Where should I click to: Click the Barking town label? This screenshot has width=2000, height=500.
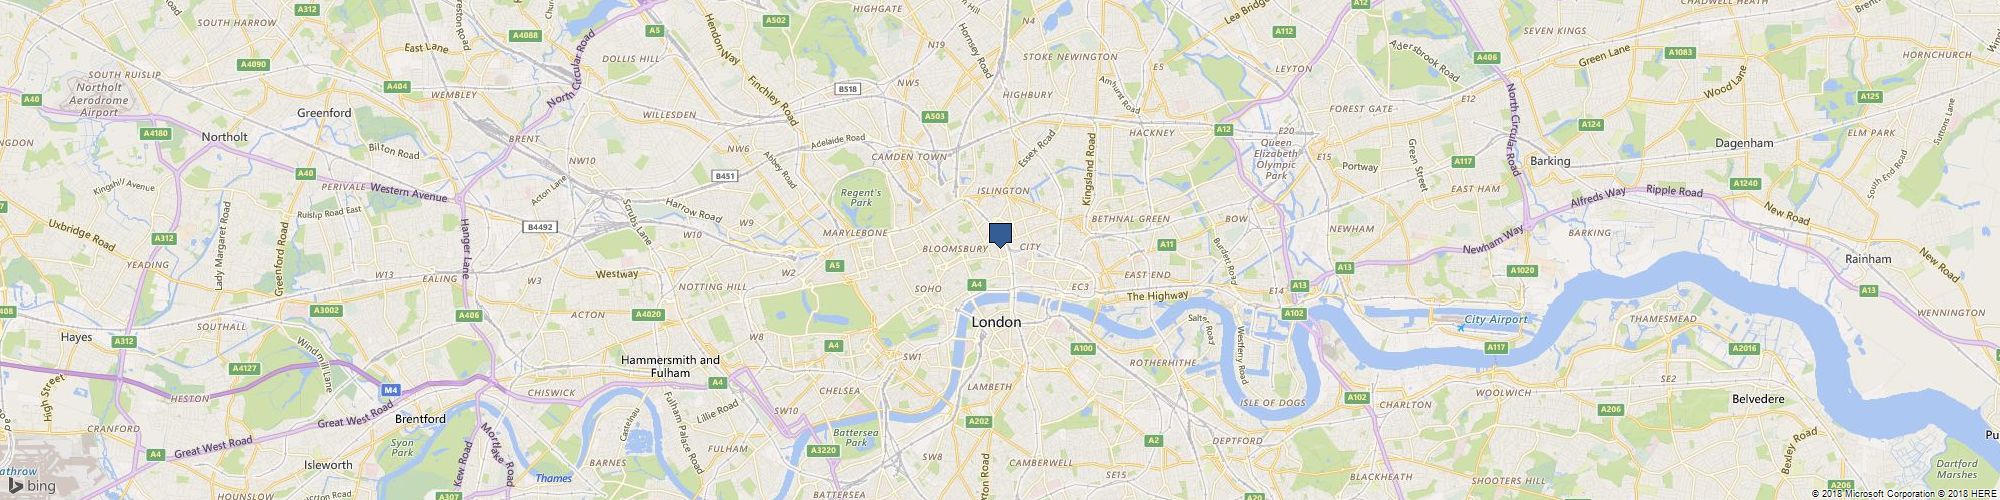point(1550,161)
